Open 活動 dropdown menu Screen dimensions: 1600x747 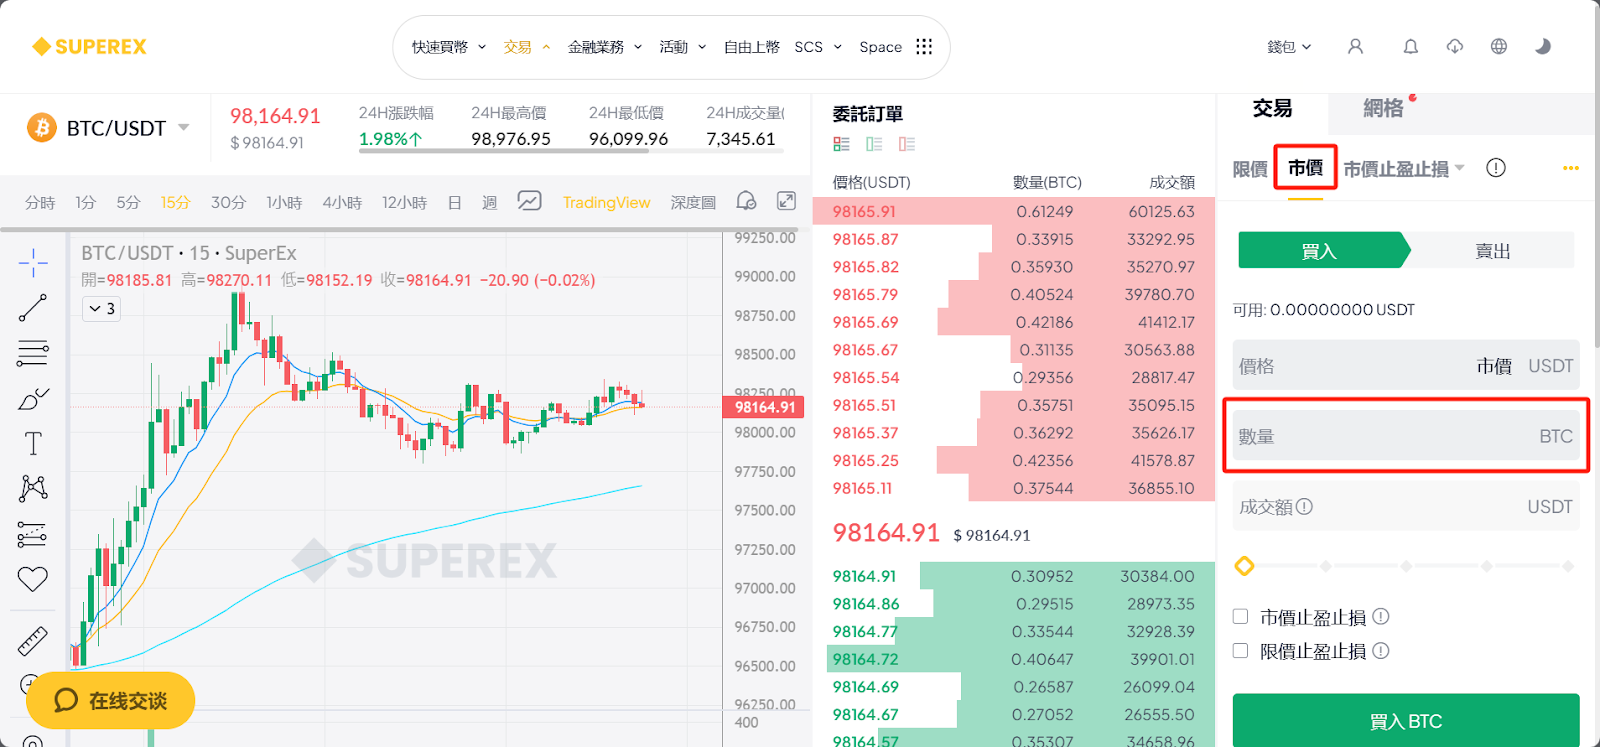(x=683, y=47)
